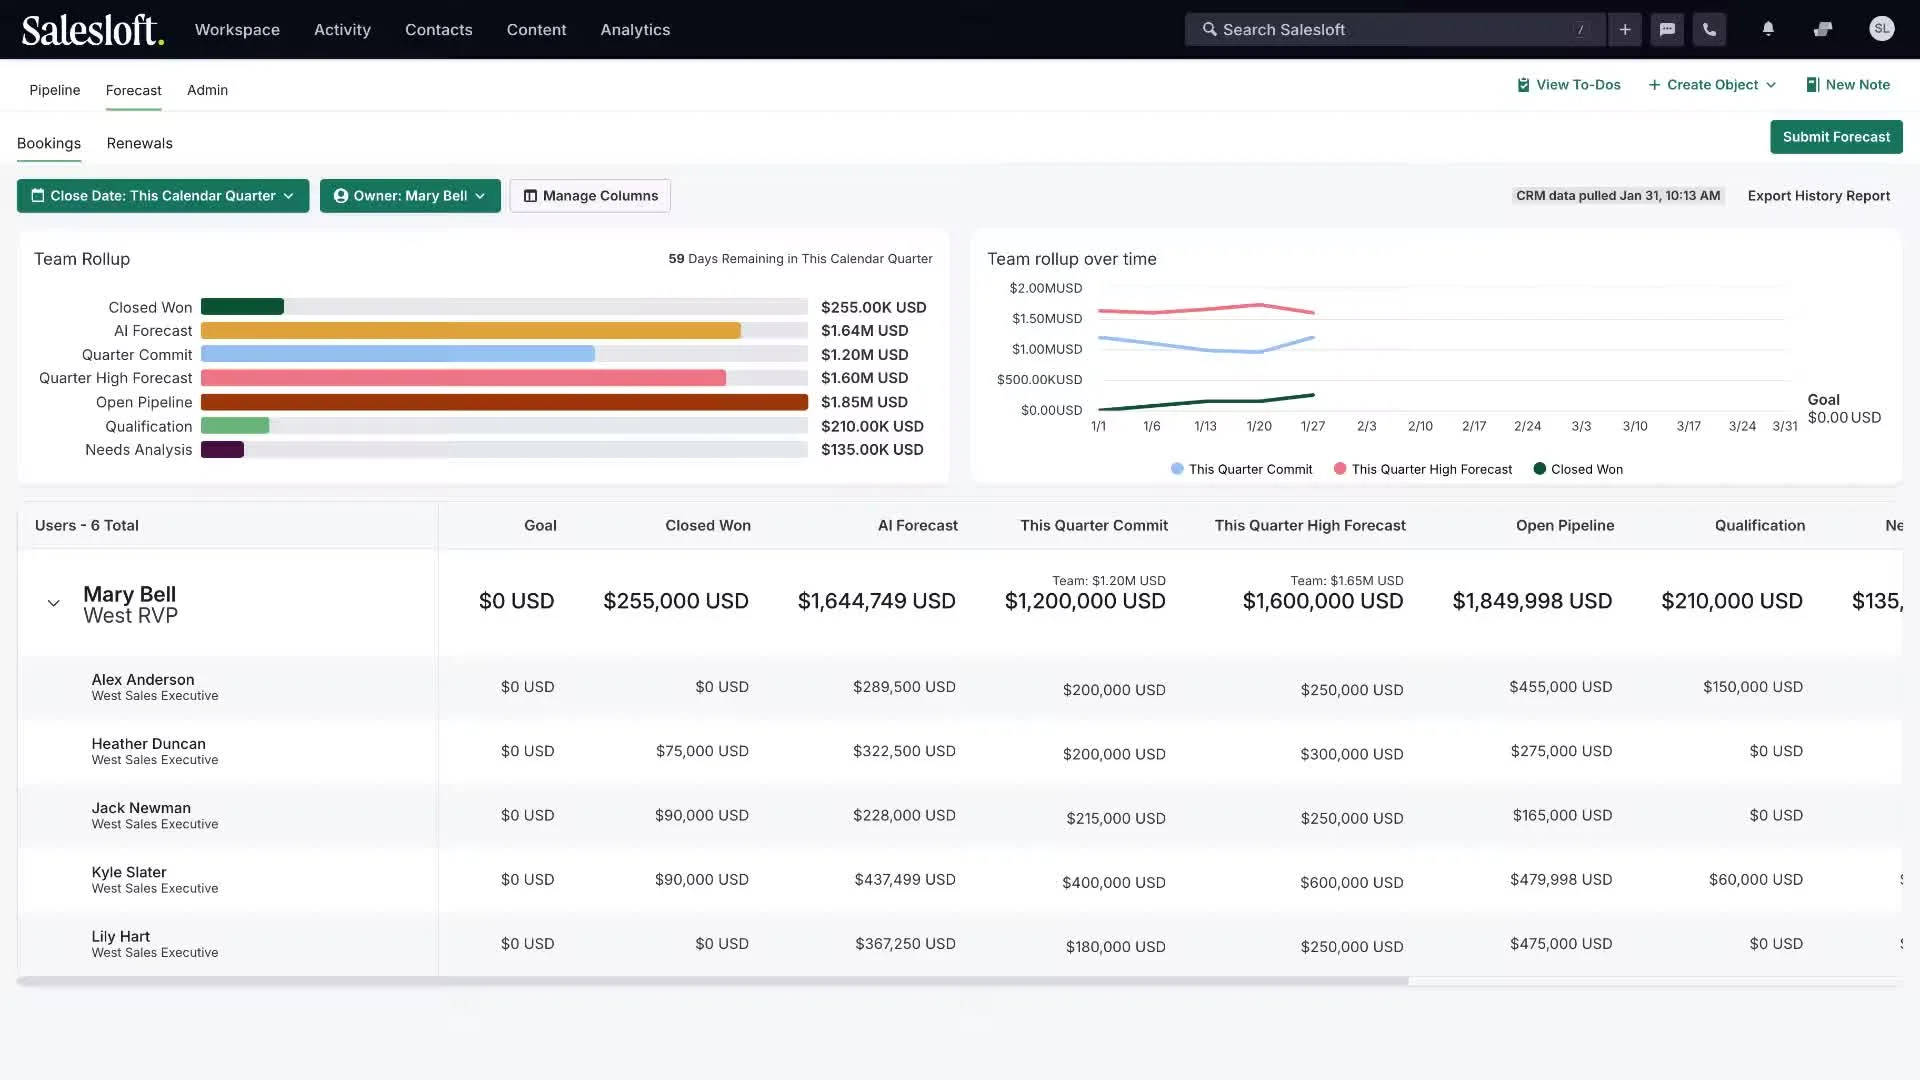Open the Activity menu

[x=342, y=30]
